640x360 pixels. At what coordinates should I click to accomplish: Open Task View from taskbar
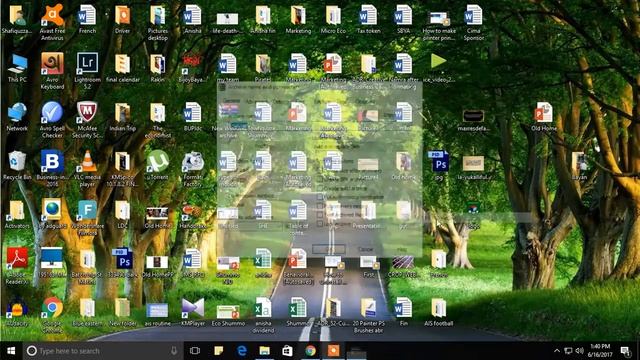coord(195,351)
